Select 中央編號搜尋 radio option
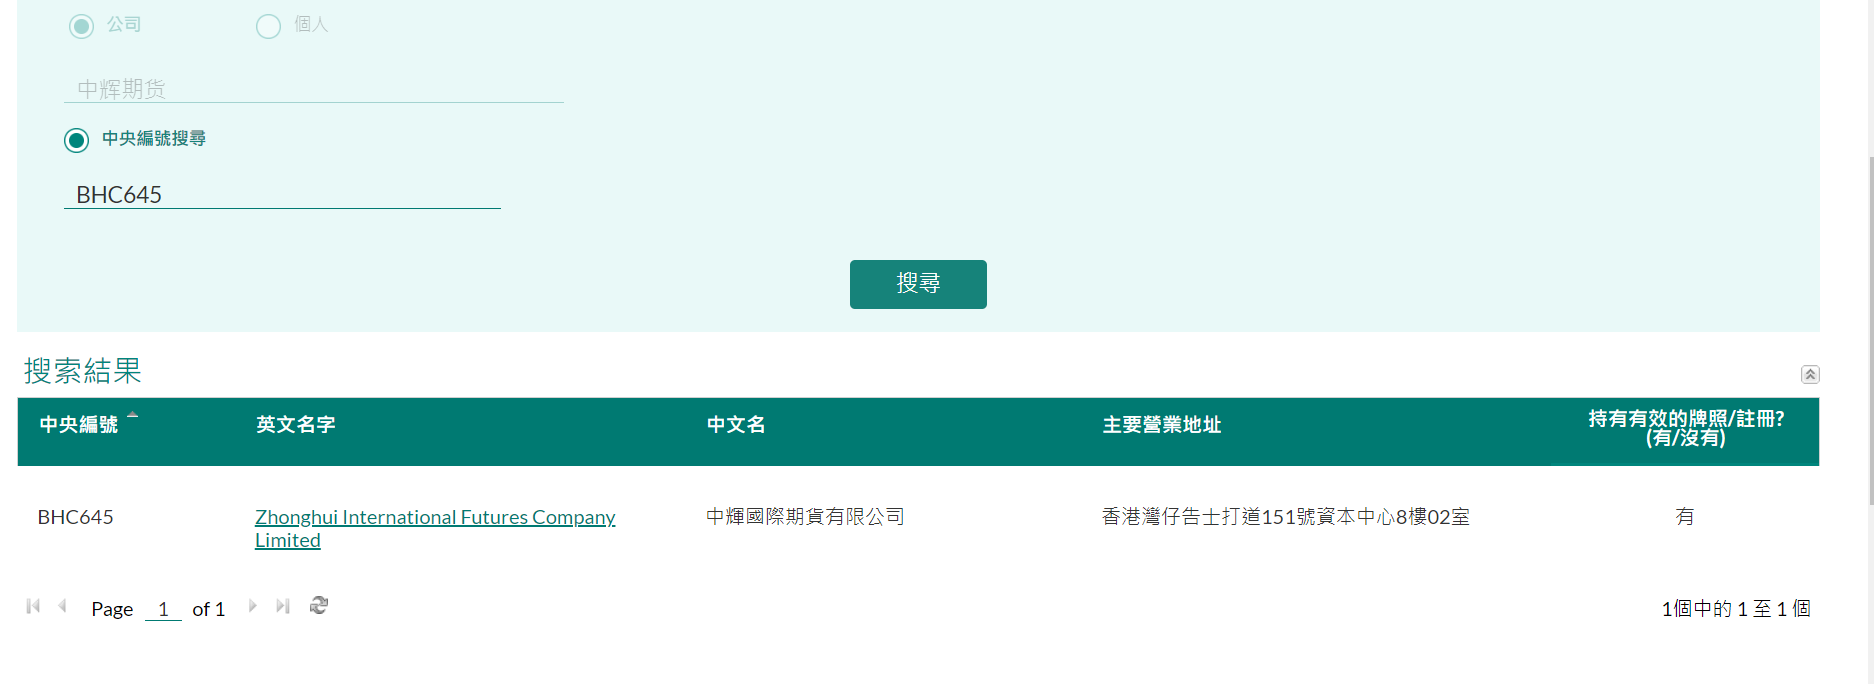The width and height of the screenshot is (1874, 684). [76, 140]
